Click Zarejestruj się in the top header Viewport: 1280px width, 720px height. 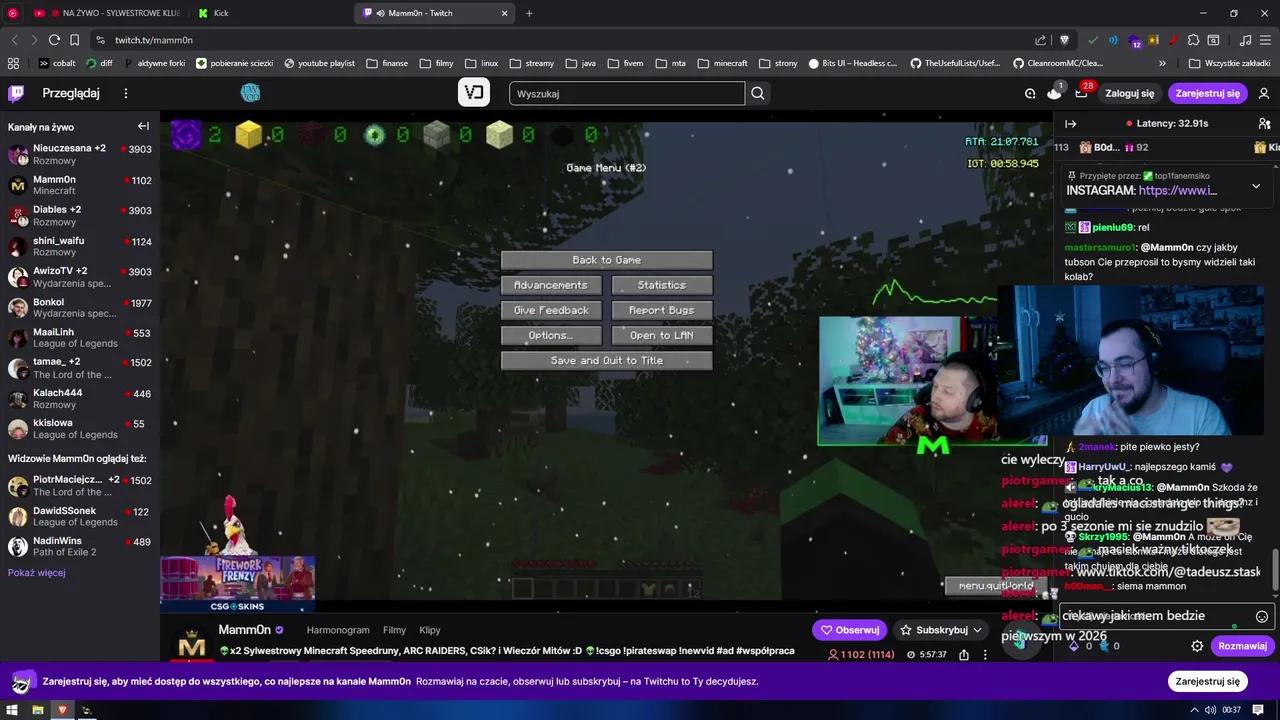1207,93
